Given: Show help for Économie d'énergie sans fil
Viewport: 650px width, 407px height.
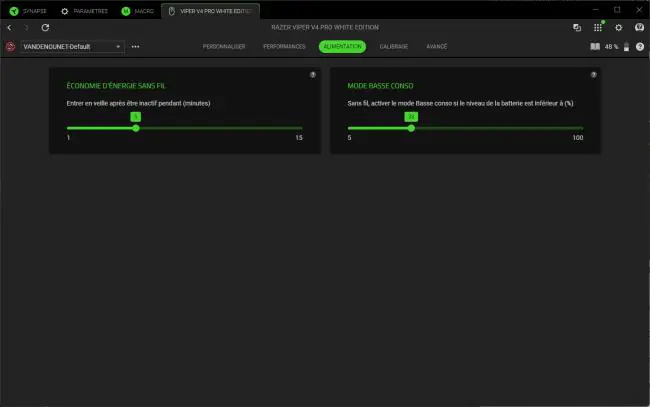Looking at the screenshot, I should pyautogui.click(x=313, y=75).
